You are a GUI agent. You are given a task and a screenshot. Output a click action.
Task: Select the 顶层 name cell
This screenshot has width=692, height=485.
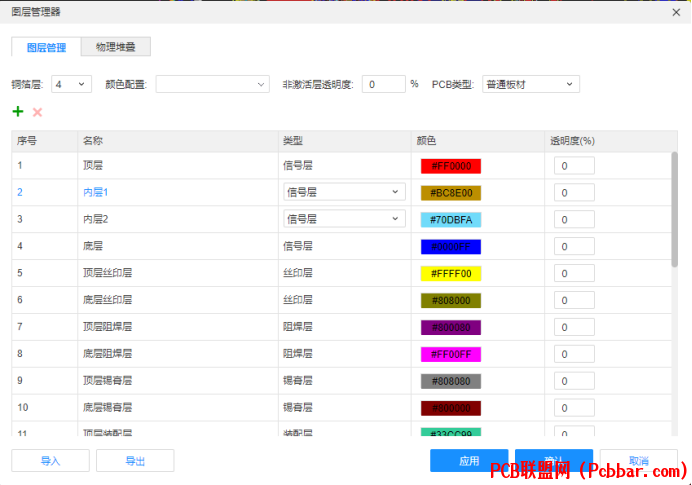coord(178,165)
